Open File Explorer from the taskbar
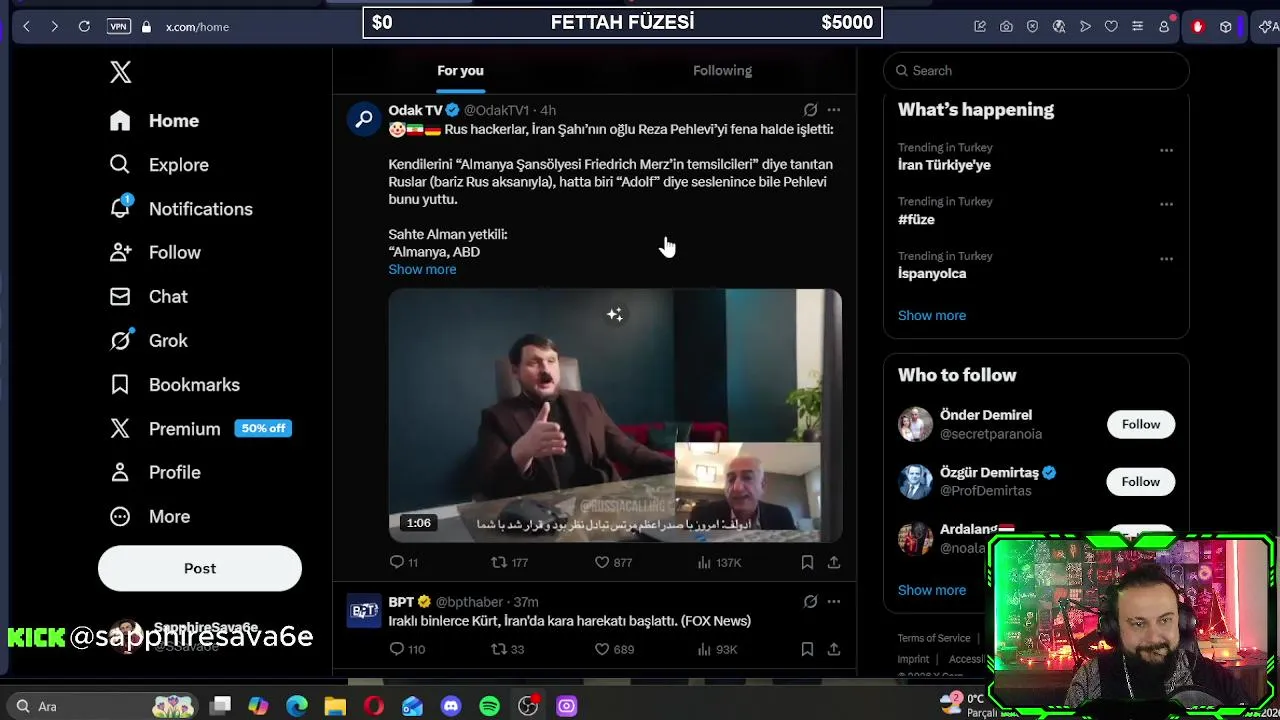 point(335,706)
